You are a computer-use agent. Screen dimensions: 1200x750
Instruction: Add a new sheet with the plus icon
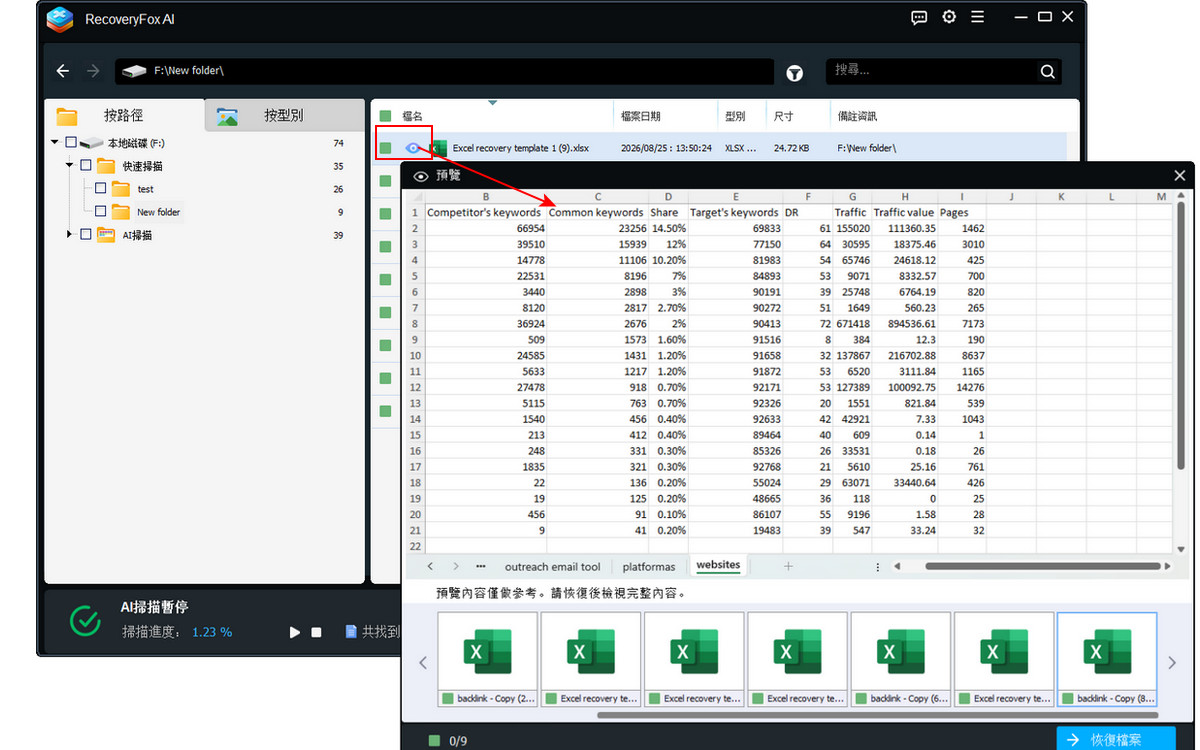coord(788,566)
